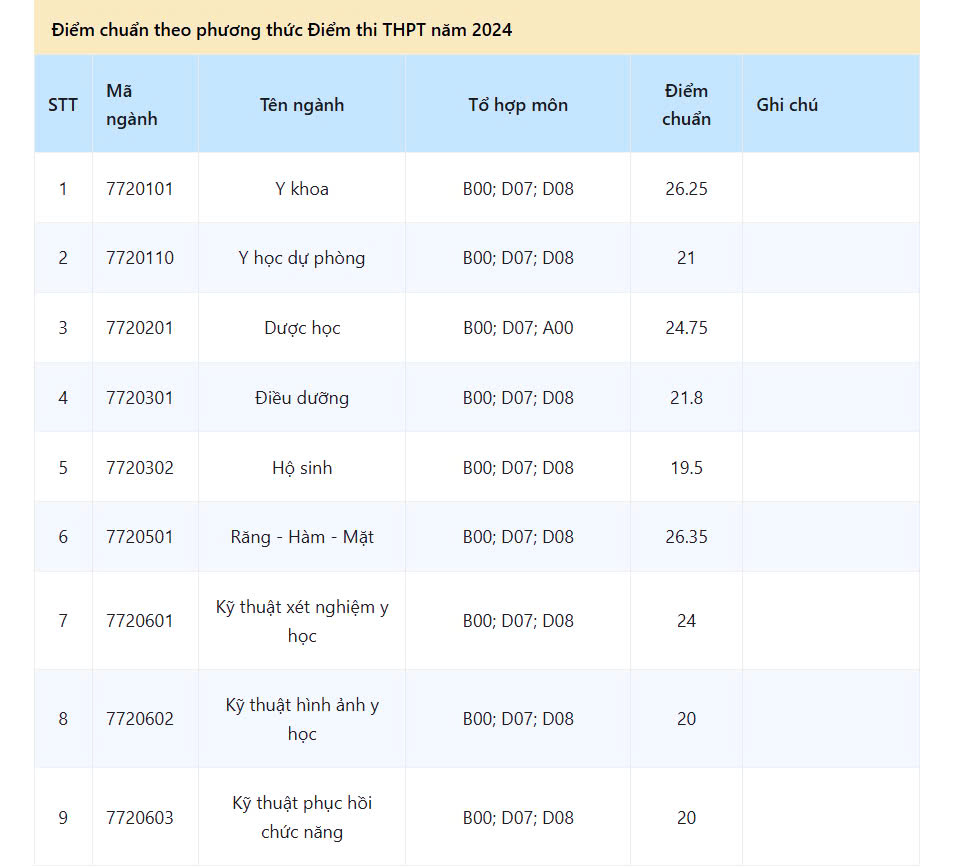This screenshot has width=956, height=867.
Task: Click the score 24.75
Action: [x=687, y=328]
